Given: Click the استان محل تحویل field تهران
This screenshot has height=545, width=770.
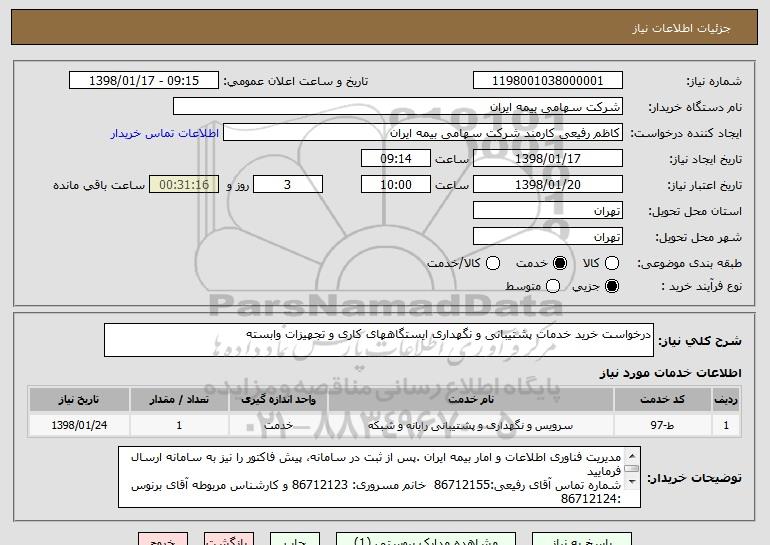Looking at the screenshot, I should coord(548,211).
